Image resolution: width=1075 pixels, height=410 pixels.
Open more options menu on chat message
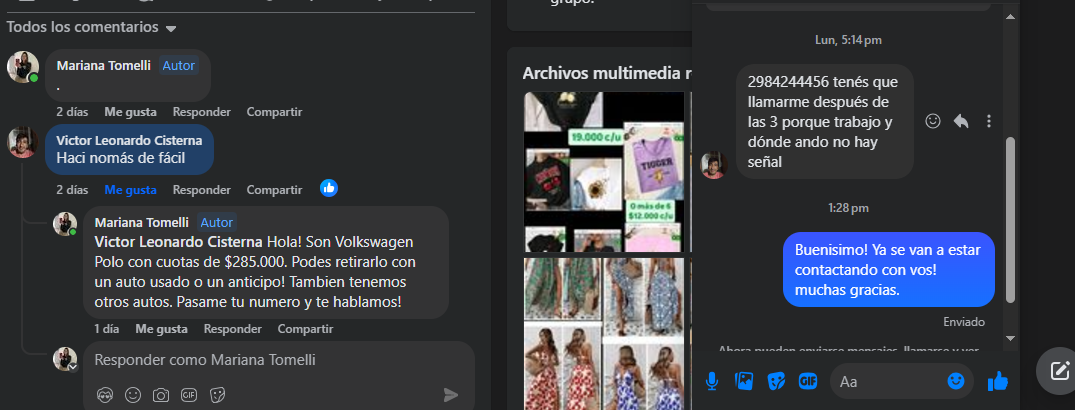point(989,121)
